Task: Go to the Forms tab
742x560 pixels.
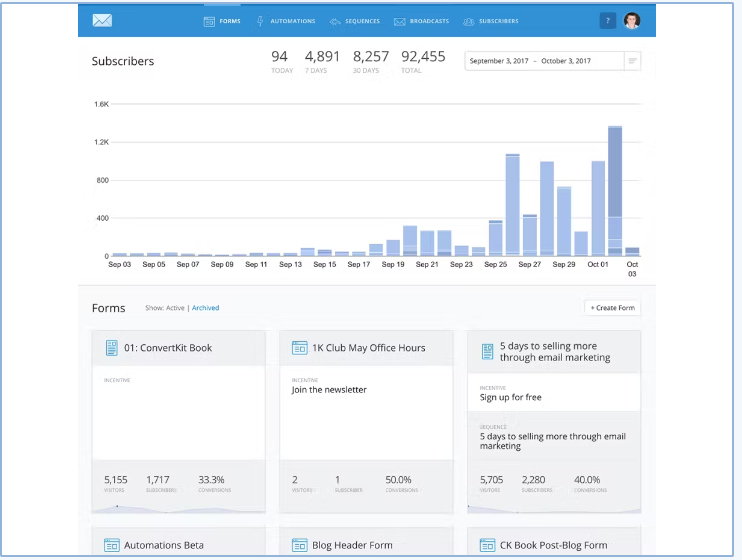Action: [x=222, y=21]
